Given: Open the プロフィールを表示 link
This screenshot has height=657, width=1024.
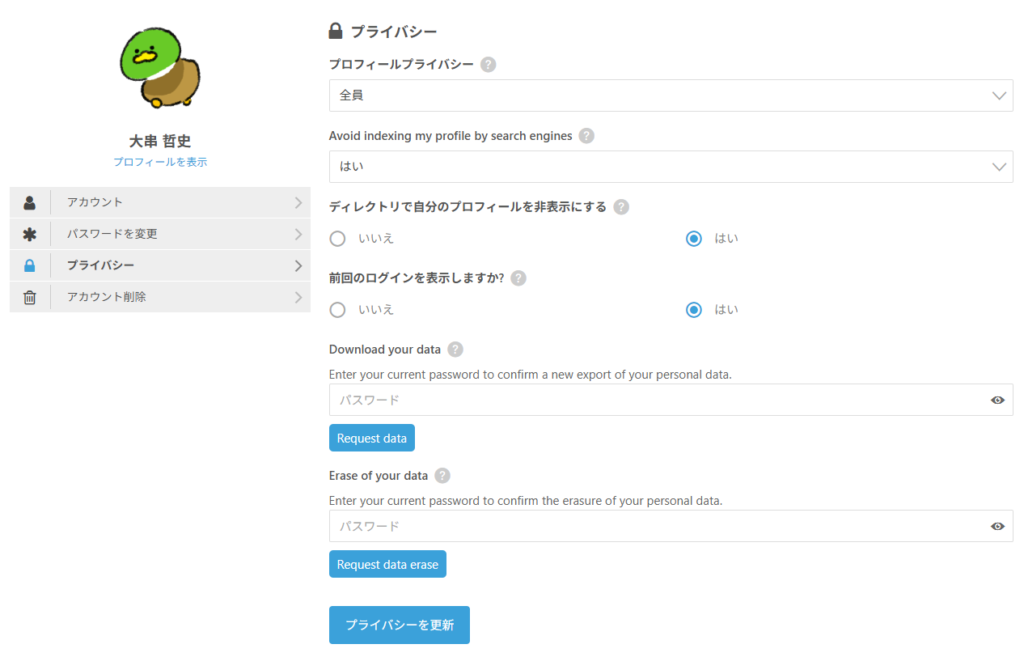Looking at the screenshot, I should [160, 162].
